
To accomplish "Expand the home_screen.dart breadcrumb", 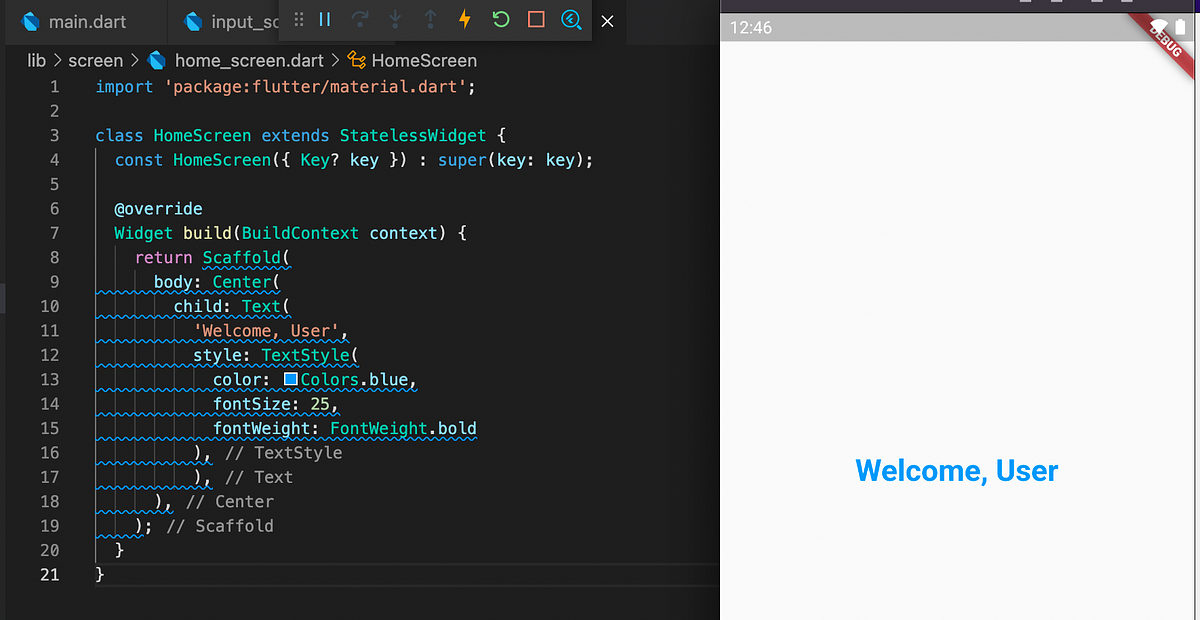I will (x=248, y=60).
